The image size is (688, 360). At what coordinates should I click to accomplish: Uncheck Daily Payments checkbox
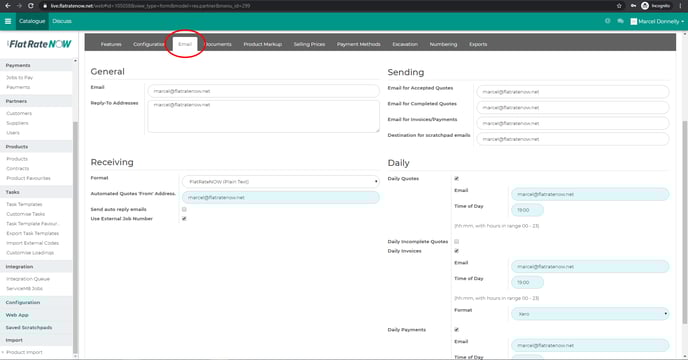point(456,330)
